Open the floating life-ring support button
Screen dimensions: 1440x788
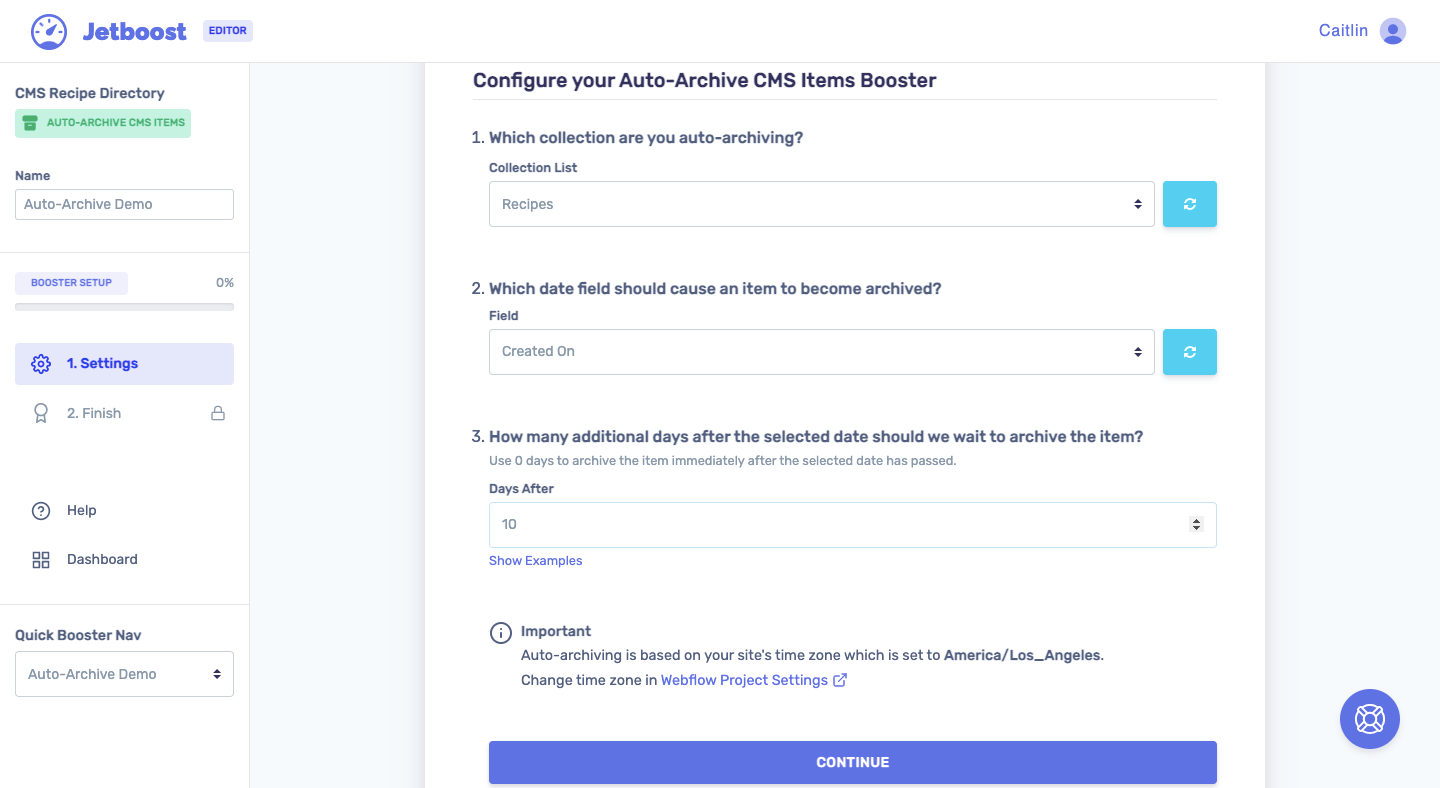[1369, 718]
